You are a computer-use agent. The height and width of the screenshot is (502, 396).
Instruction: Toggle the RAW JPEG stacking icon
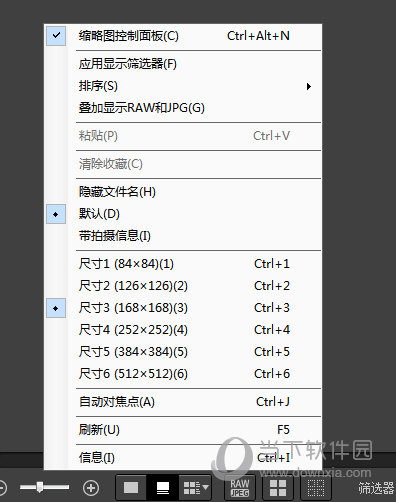coord(240,488)
